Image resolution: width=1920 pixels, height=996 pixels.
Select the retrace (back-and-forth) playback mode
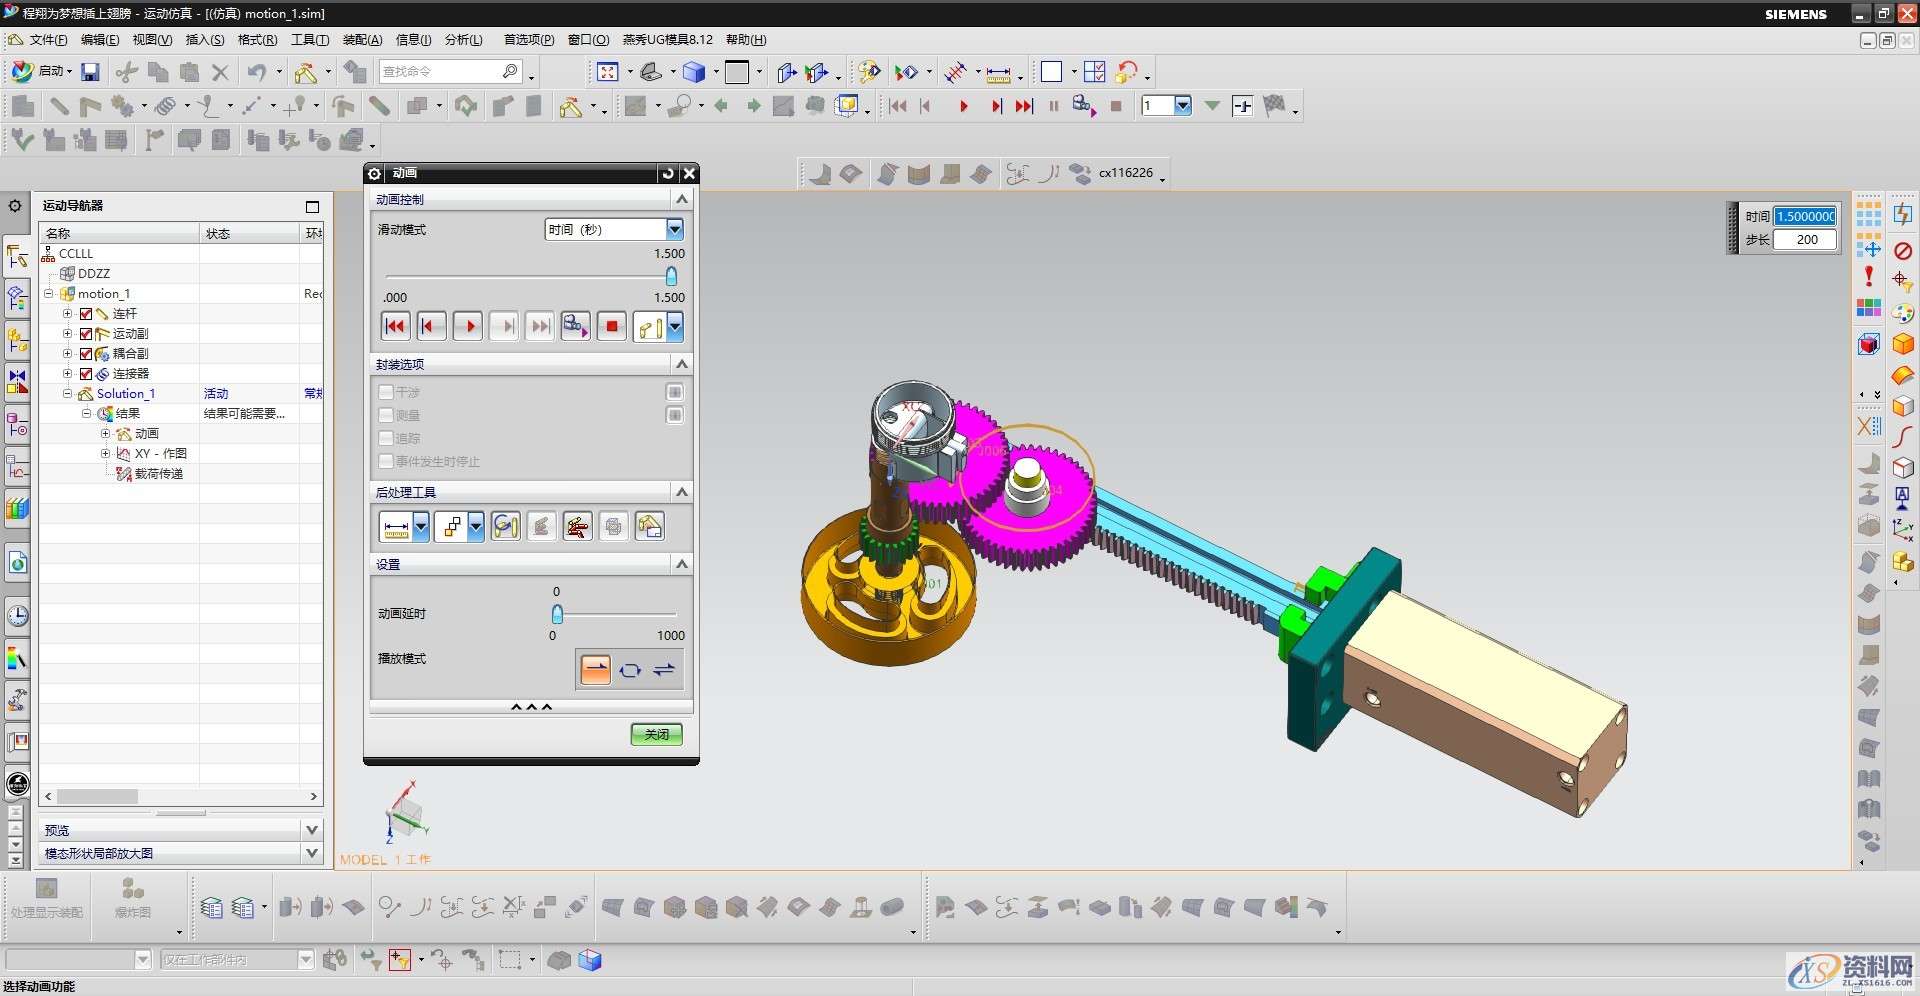point(664,670)
